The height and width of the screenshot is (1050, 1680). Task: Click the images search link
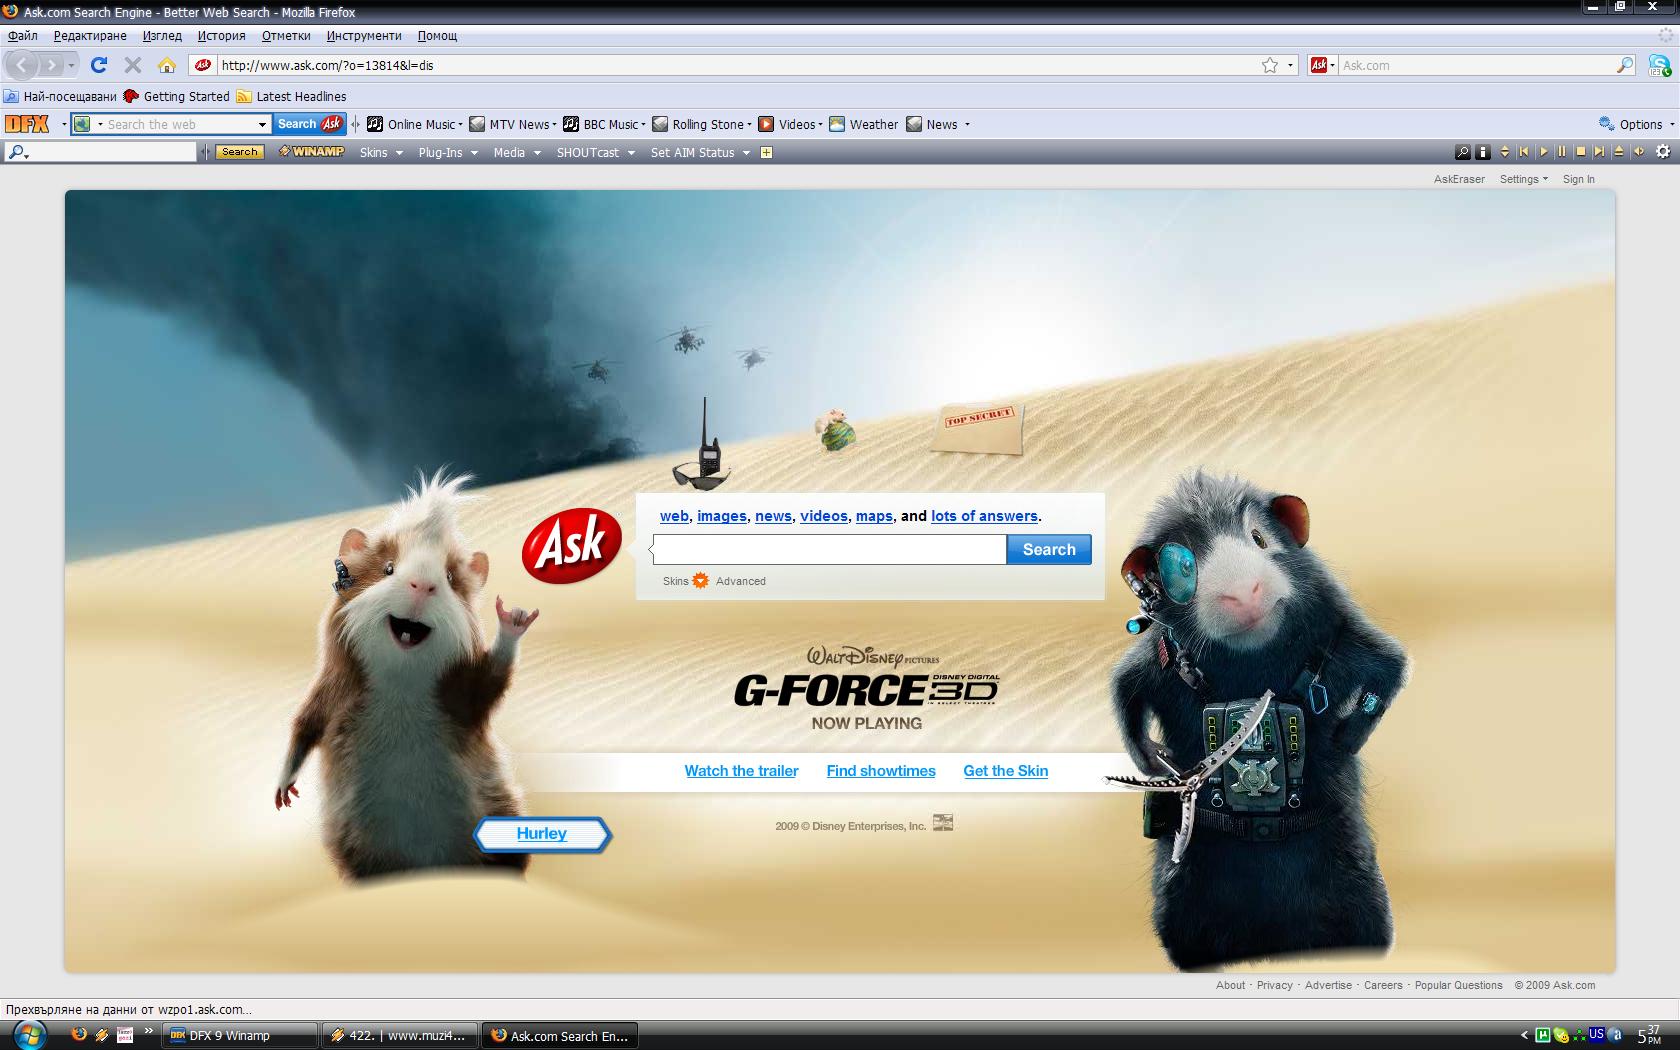722,516
